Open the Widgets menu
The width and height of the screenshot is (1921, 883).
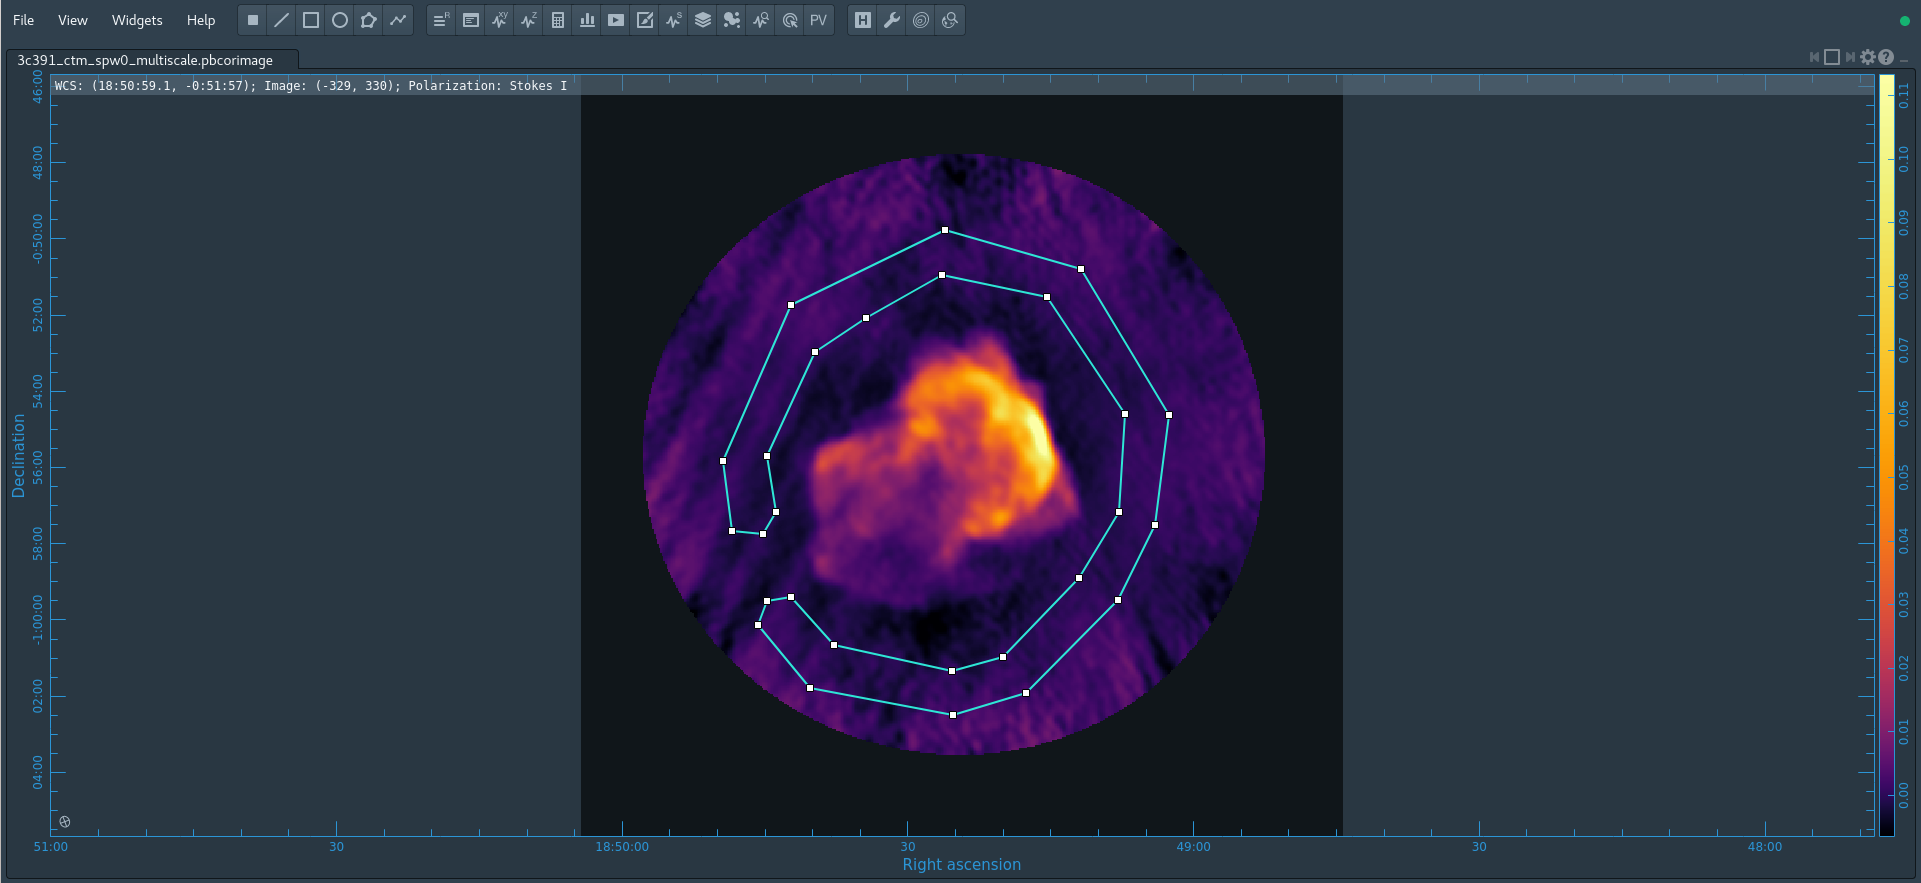click(137, 20)
